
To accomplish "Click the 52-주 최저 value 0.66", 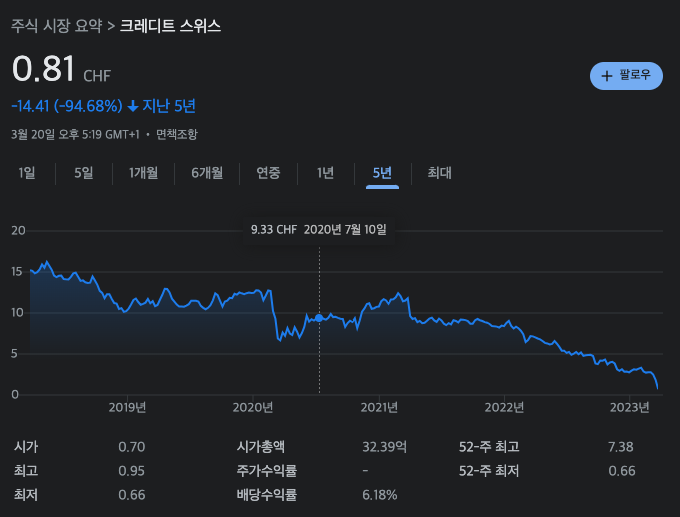I will click(x=622, y=471).
